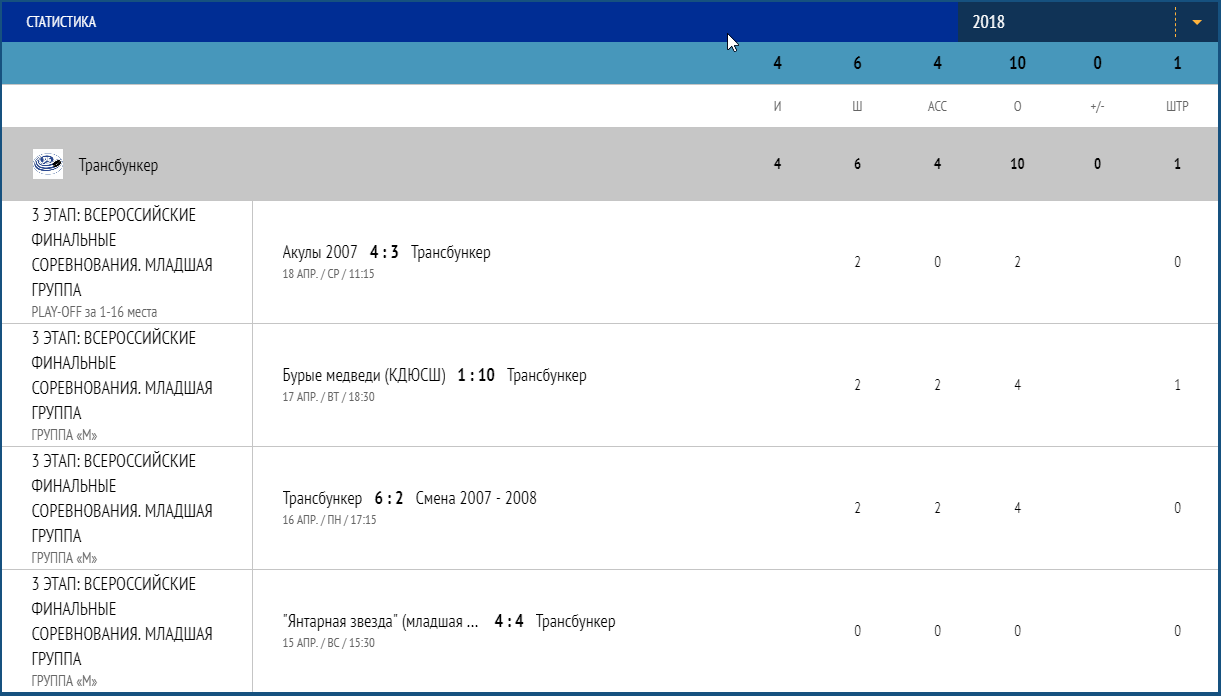Click the tournament name in the Акулы 2007 row

tap(122, 253)
